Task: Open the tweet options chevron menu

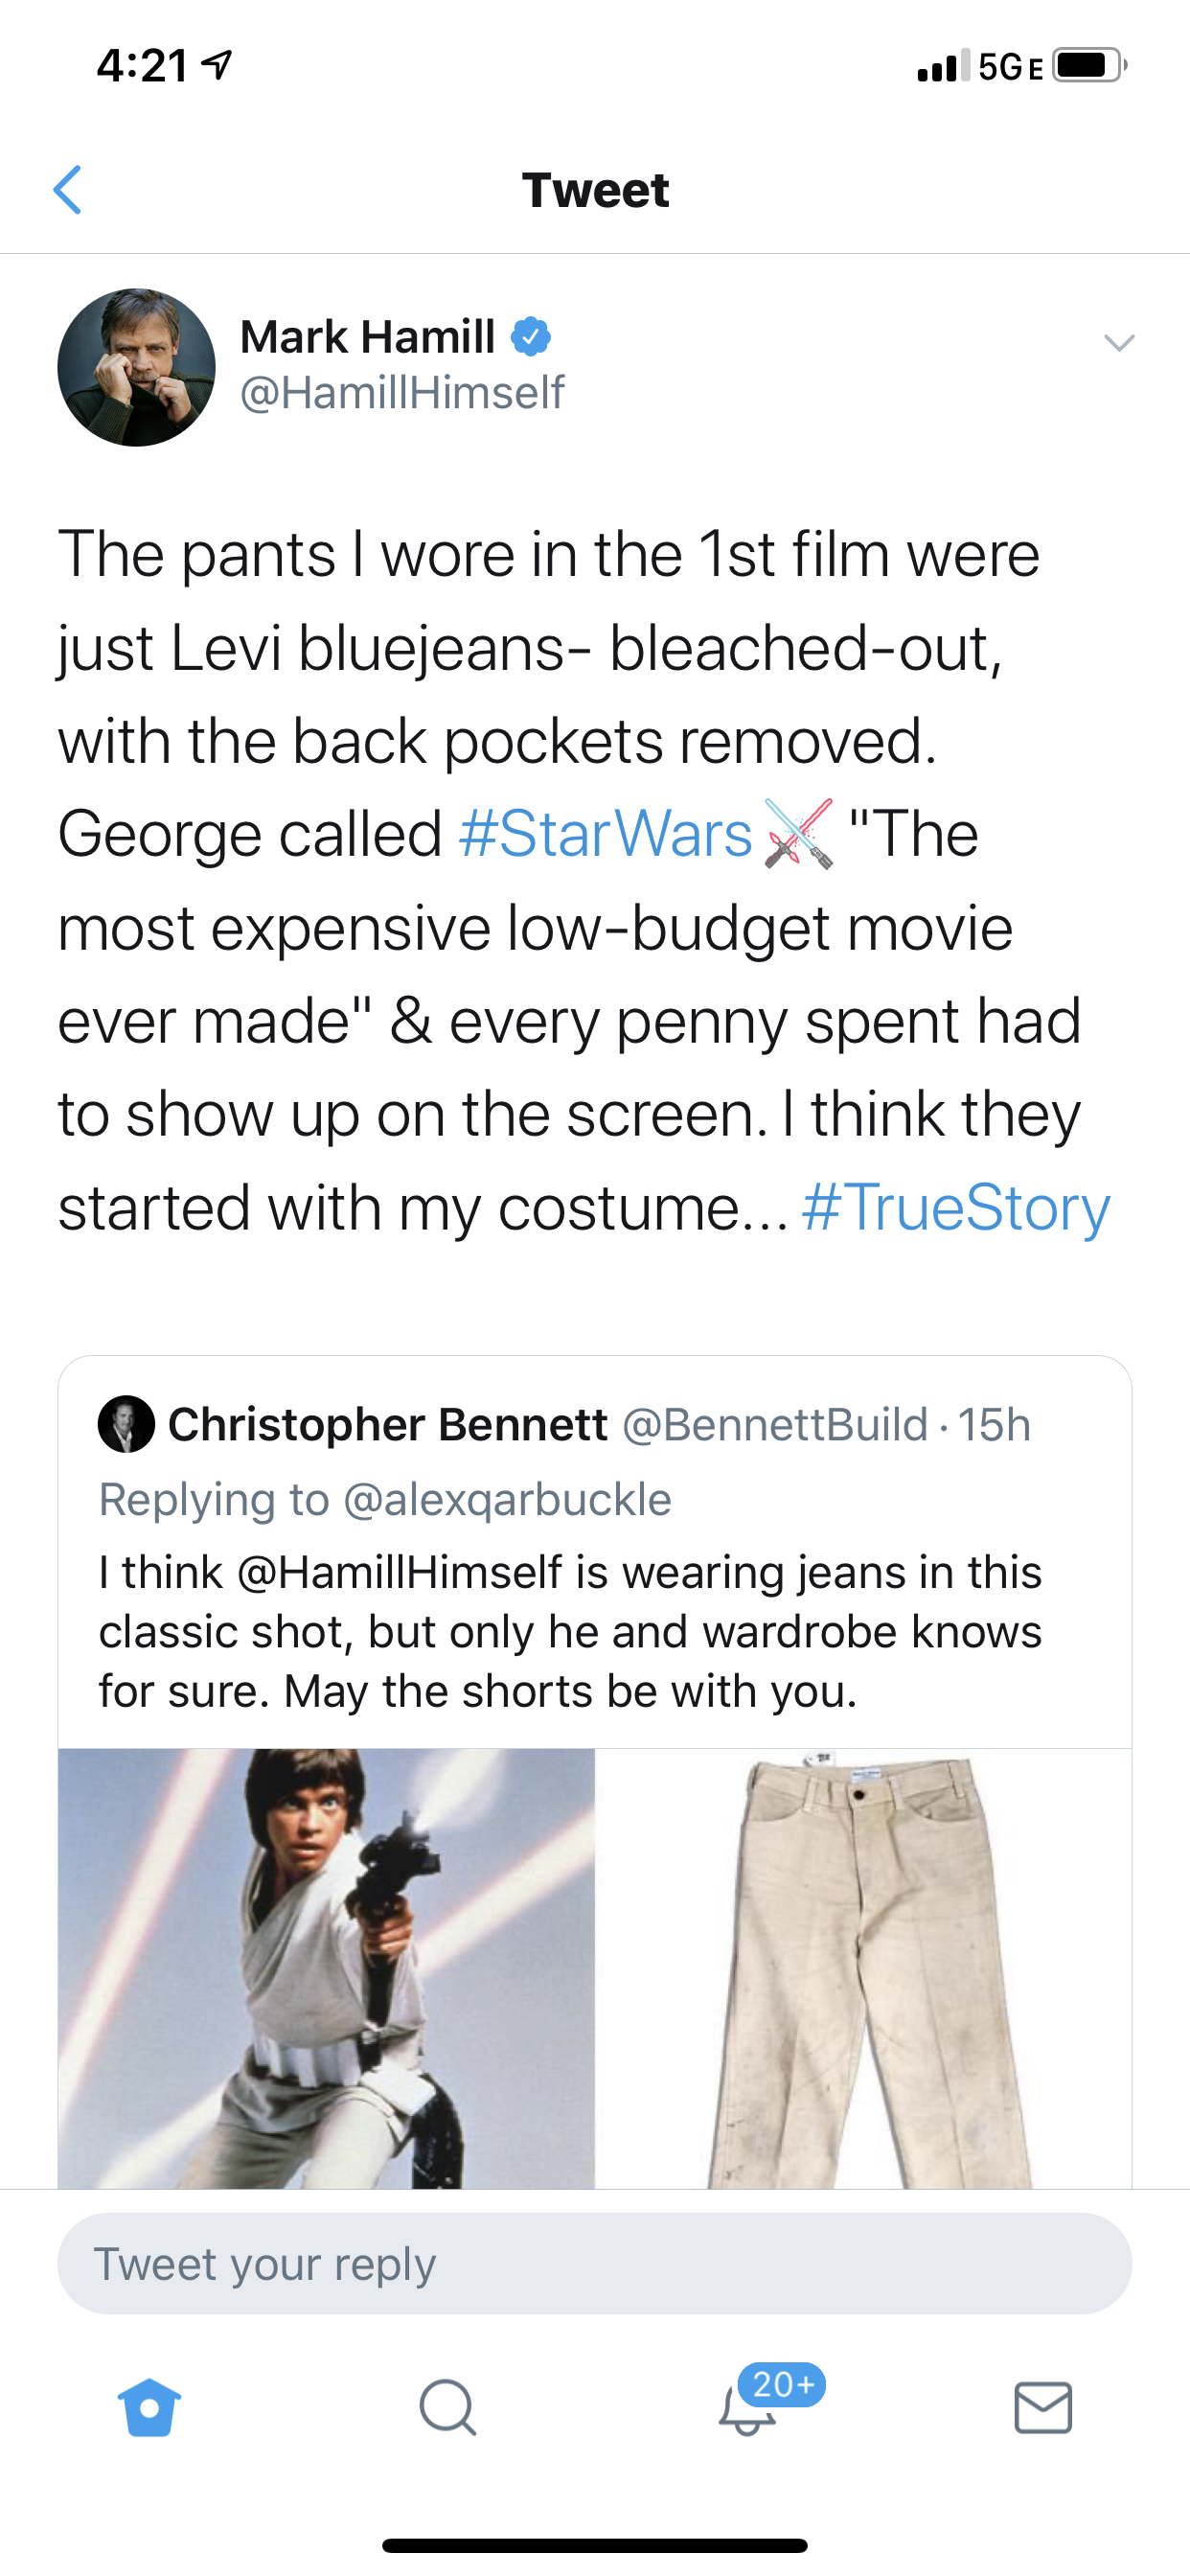Action: [1119, 343]
